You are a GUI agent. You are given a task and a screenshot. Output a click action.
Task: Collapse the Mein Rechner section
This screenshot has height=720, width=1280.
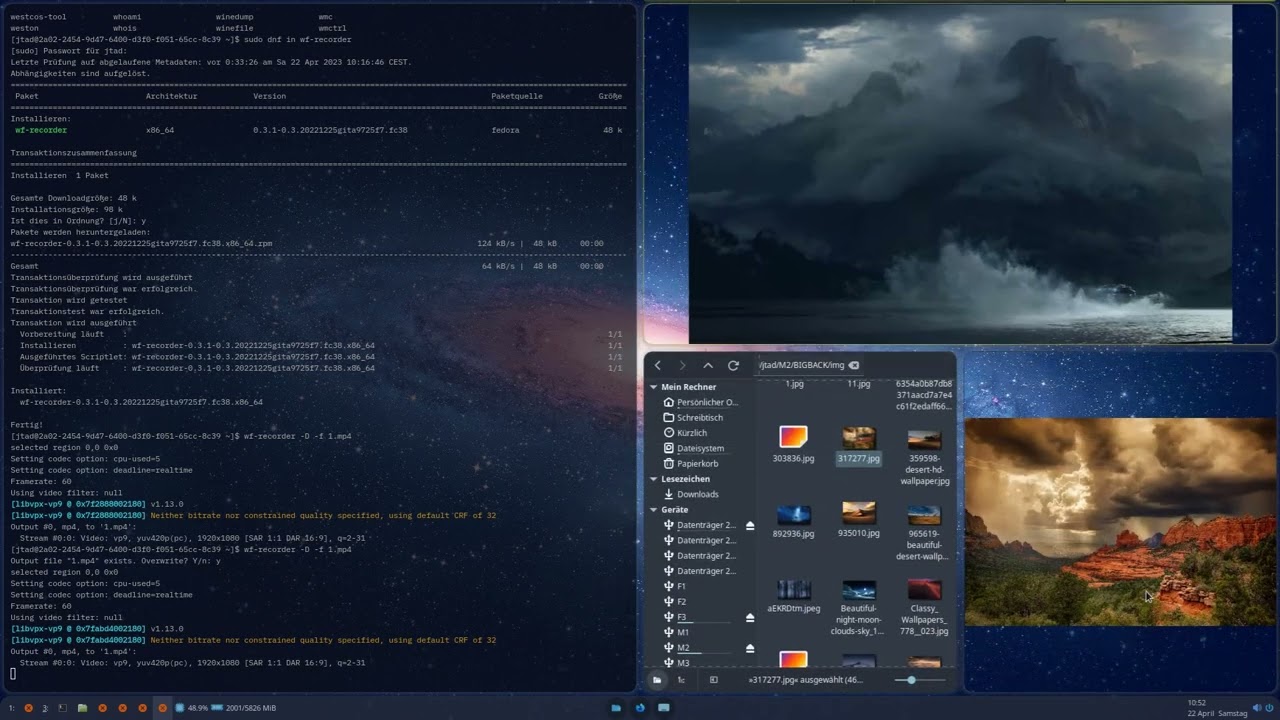click(x=654, y=387)
